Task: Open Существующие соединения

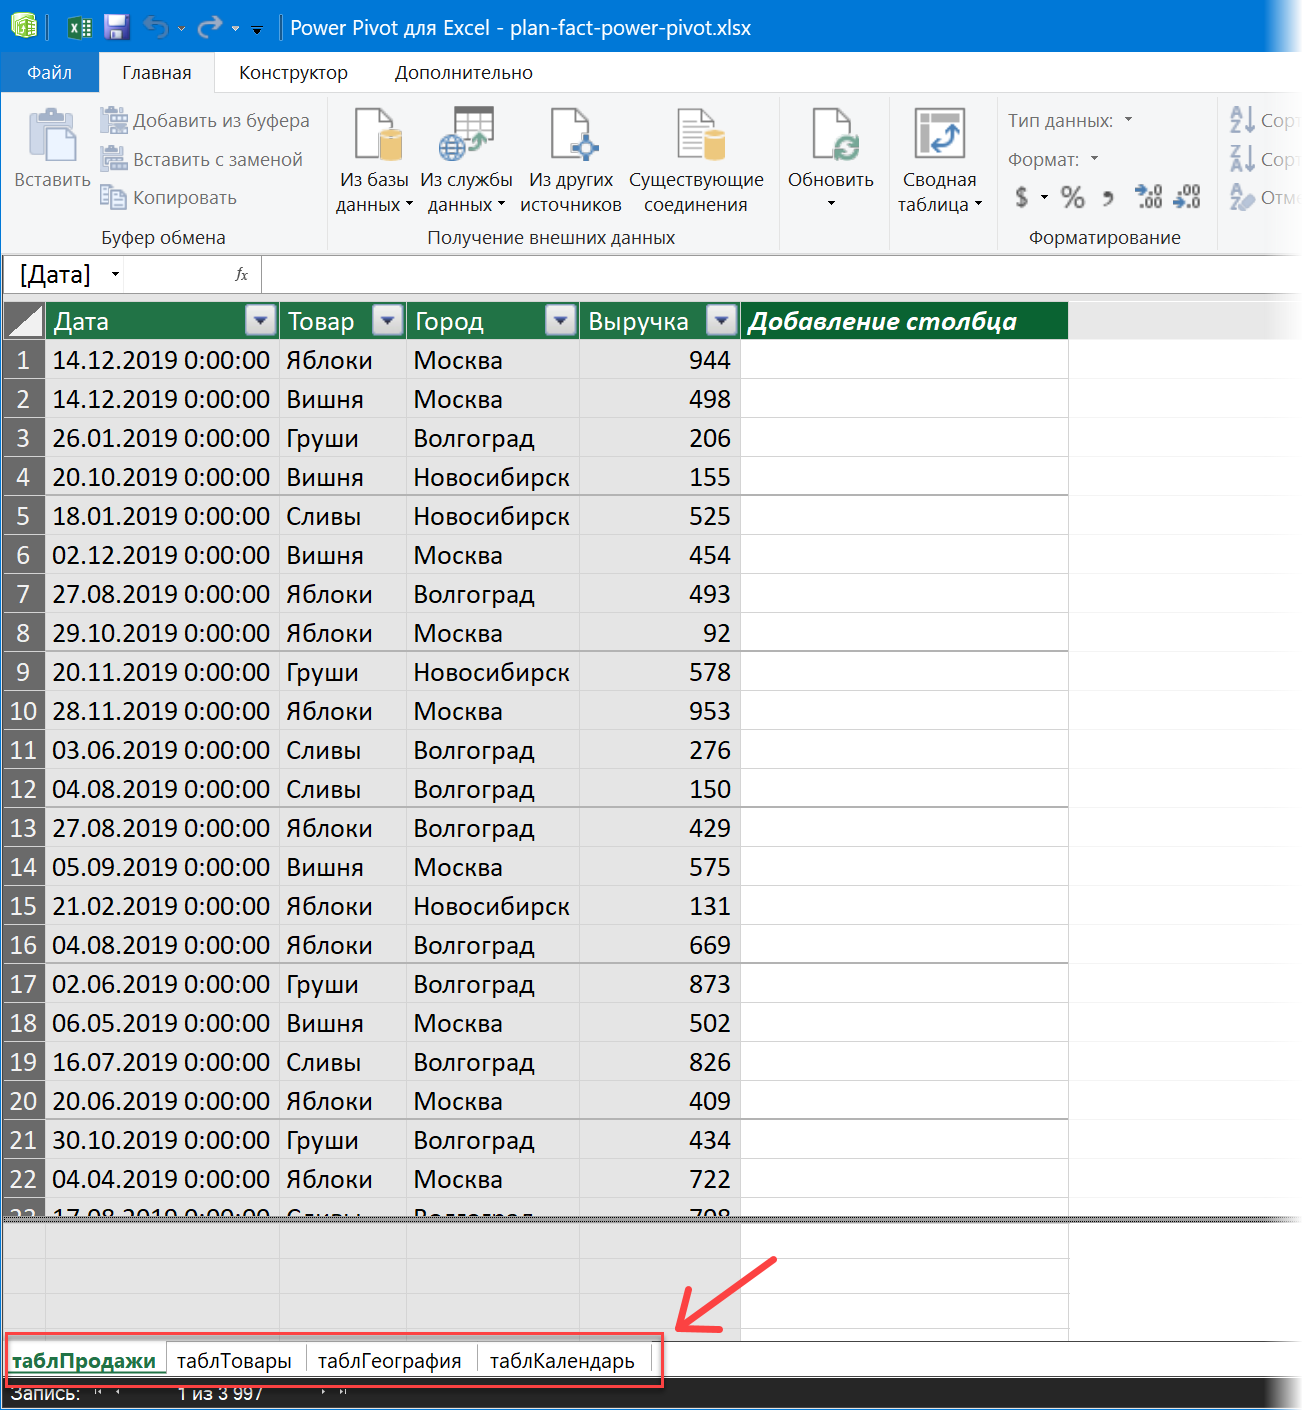Action: pos(696,161)
